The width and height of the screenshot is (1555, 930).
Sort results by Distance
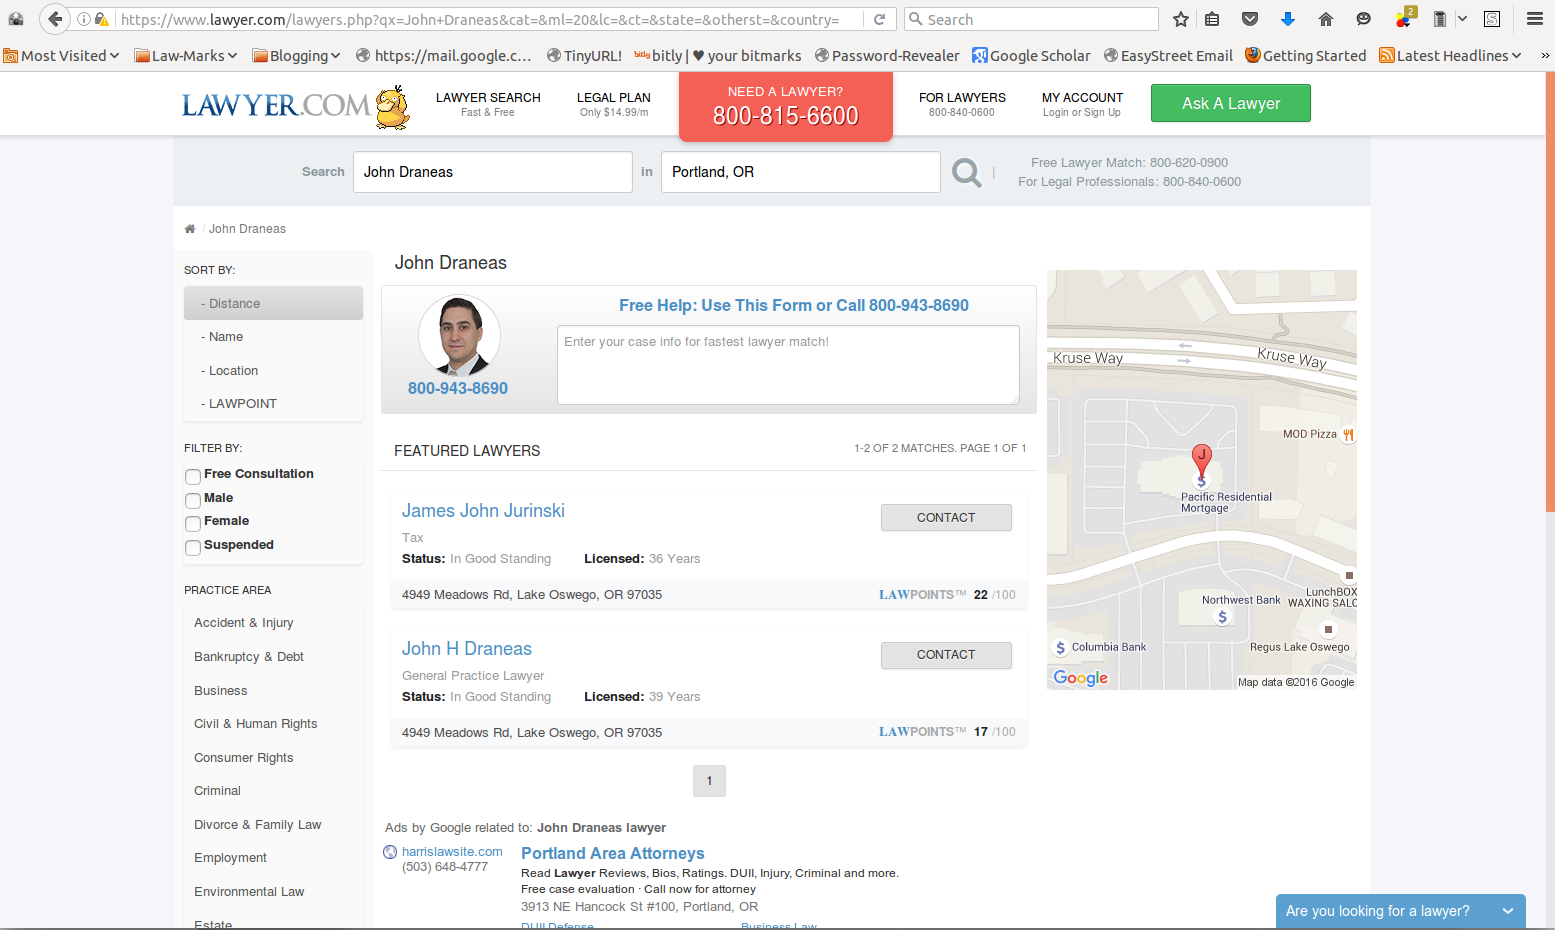click(273, 303)
